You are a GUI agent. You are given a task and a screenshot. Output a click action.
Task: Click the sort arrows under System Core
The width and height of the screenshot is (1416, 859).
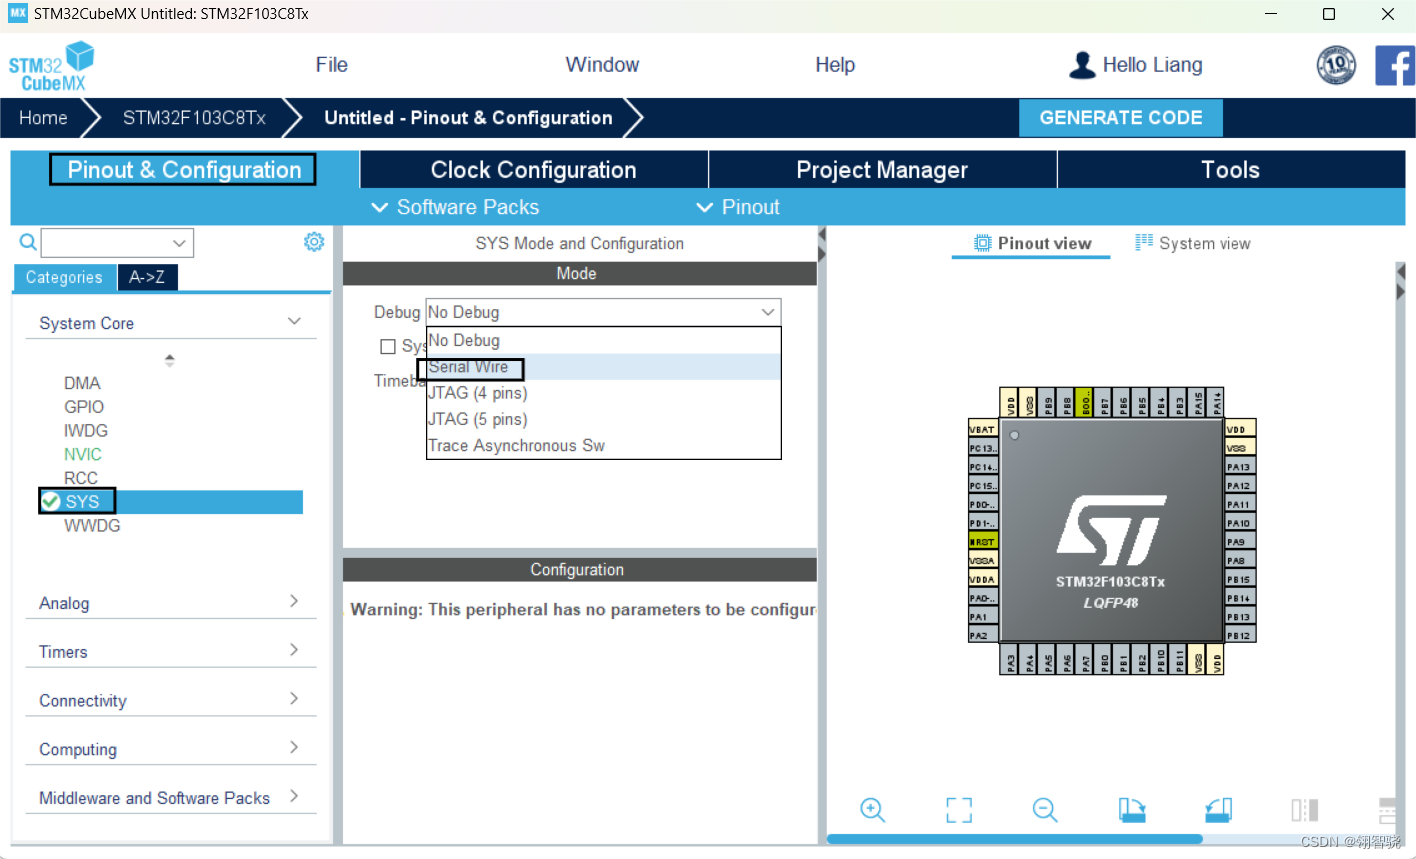[170, 360]
